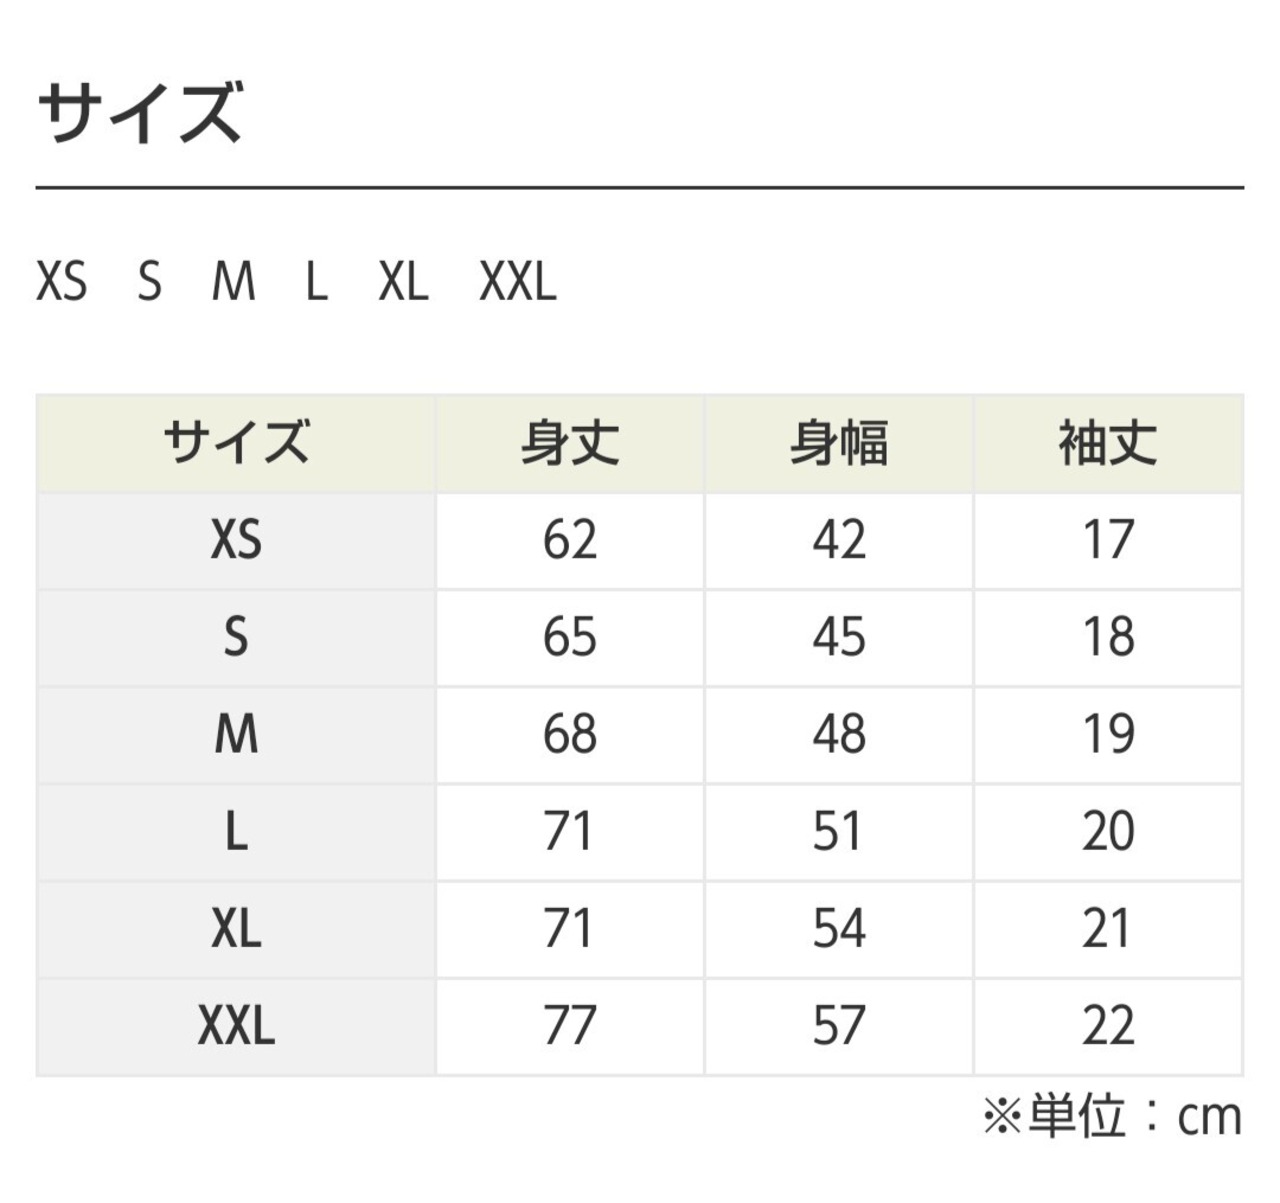
Task: Choose size S in the top size list
Action: tap(149, 282)
